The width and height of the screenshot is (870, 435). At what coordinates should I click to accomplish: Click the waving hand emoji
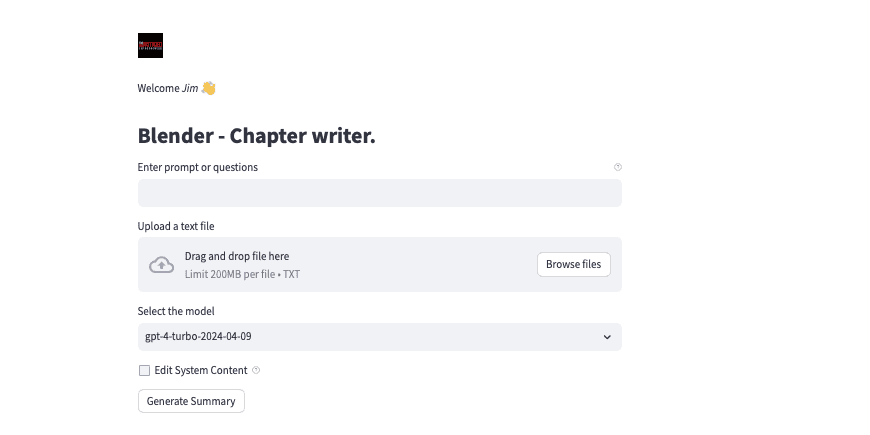209,88
